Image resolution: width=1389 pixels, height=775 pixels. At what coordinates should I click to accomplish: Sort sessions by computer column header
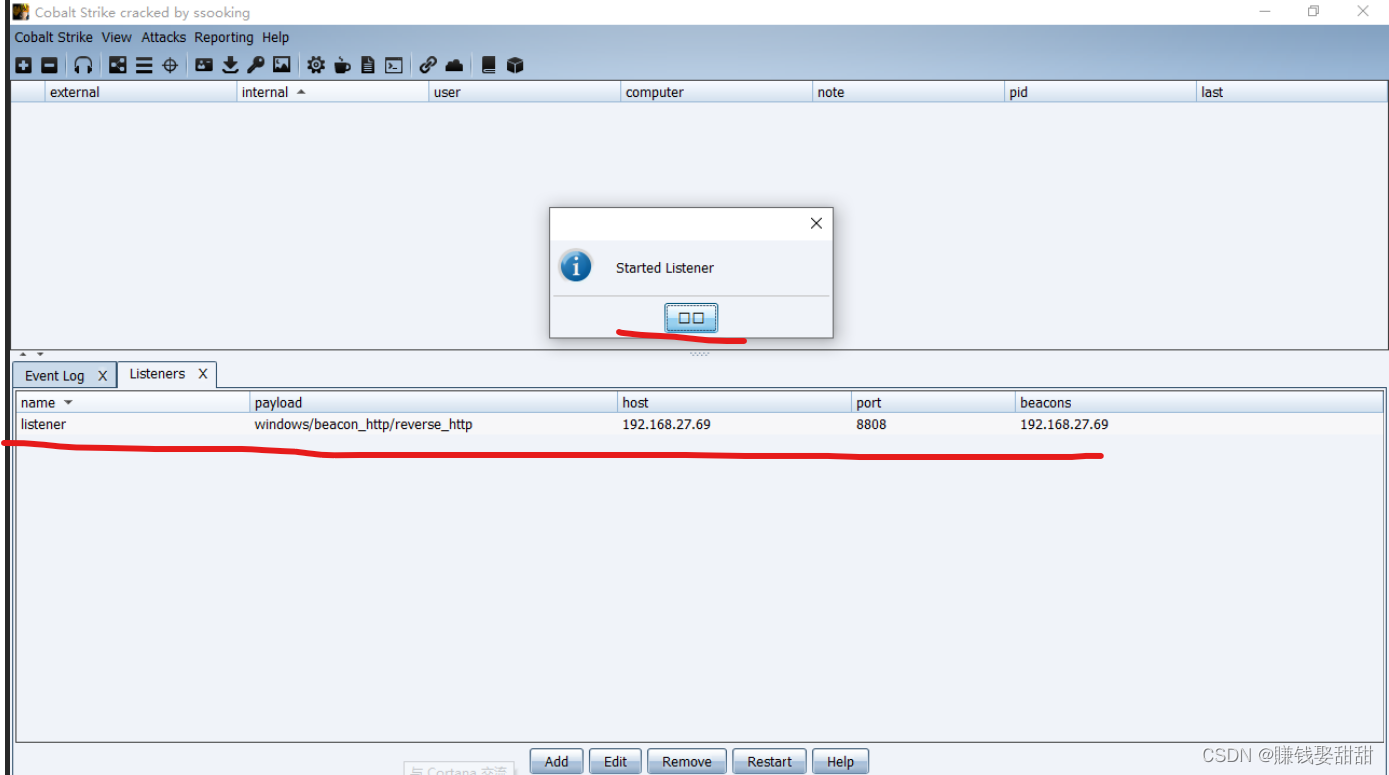tap(717, 92)
